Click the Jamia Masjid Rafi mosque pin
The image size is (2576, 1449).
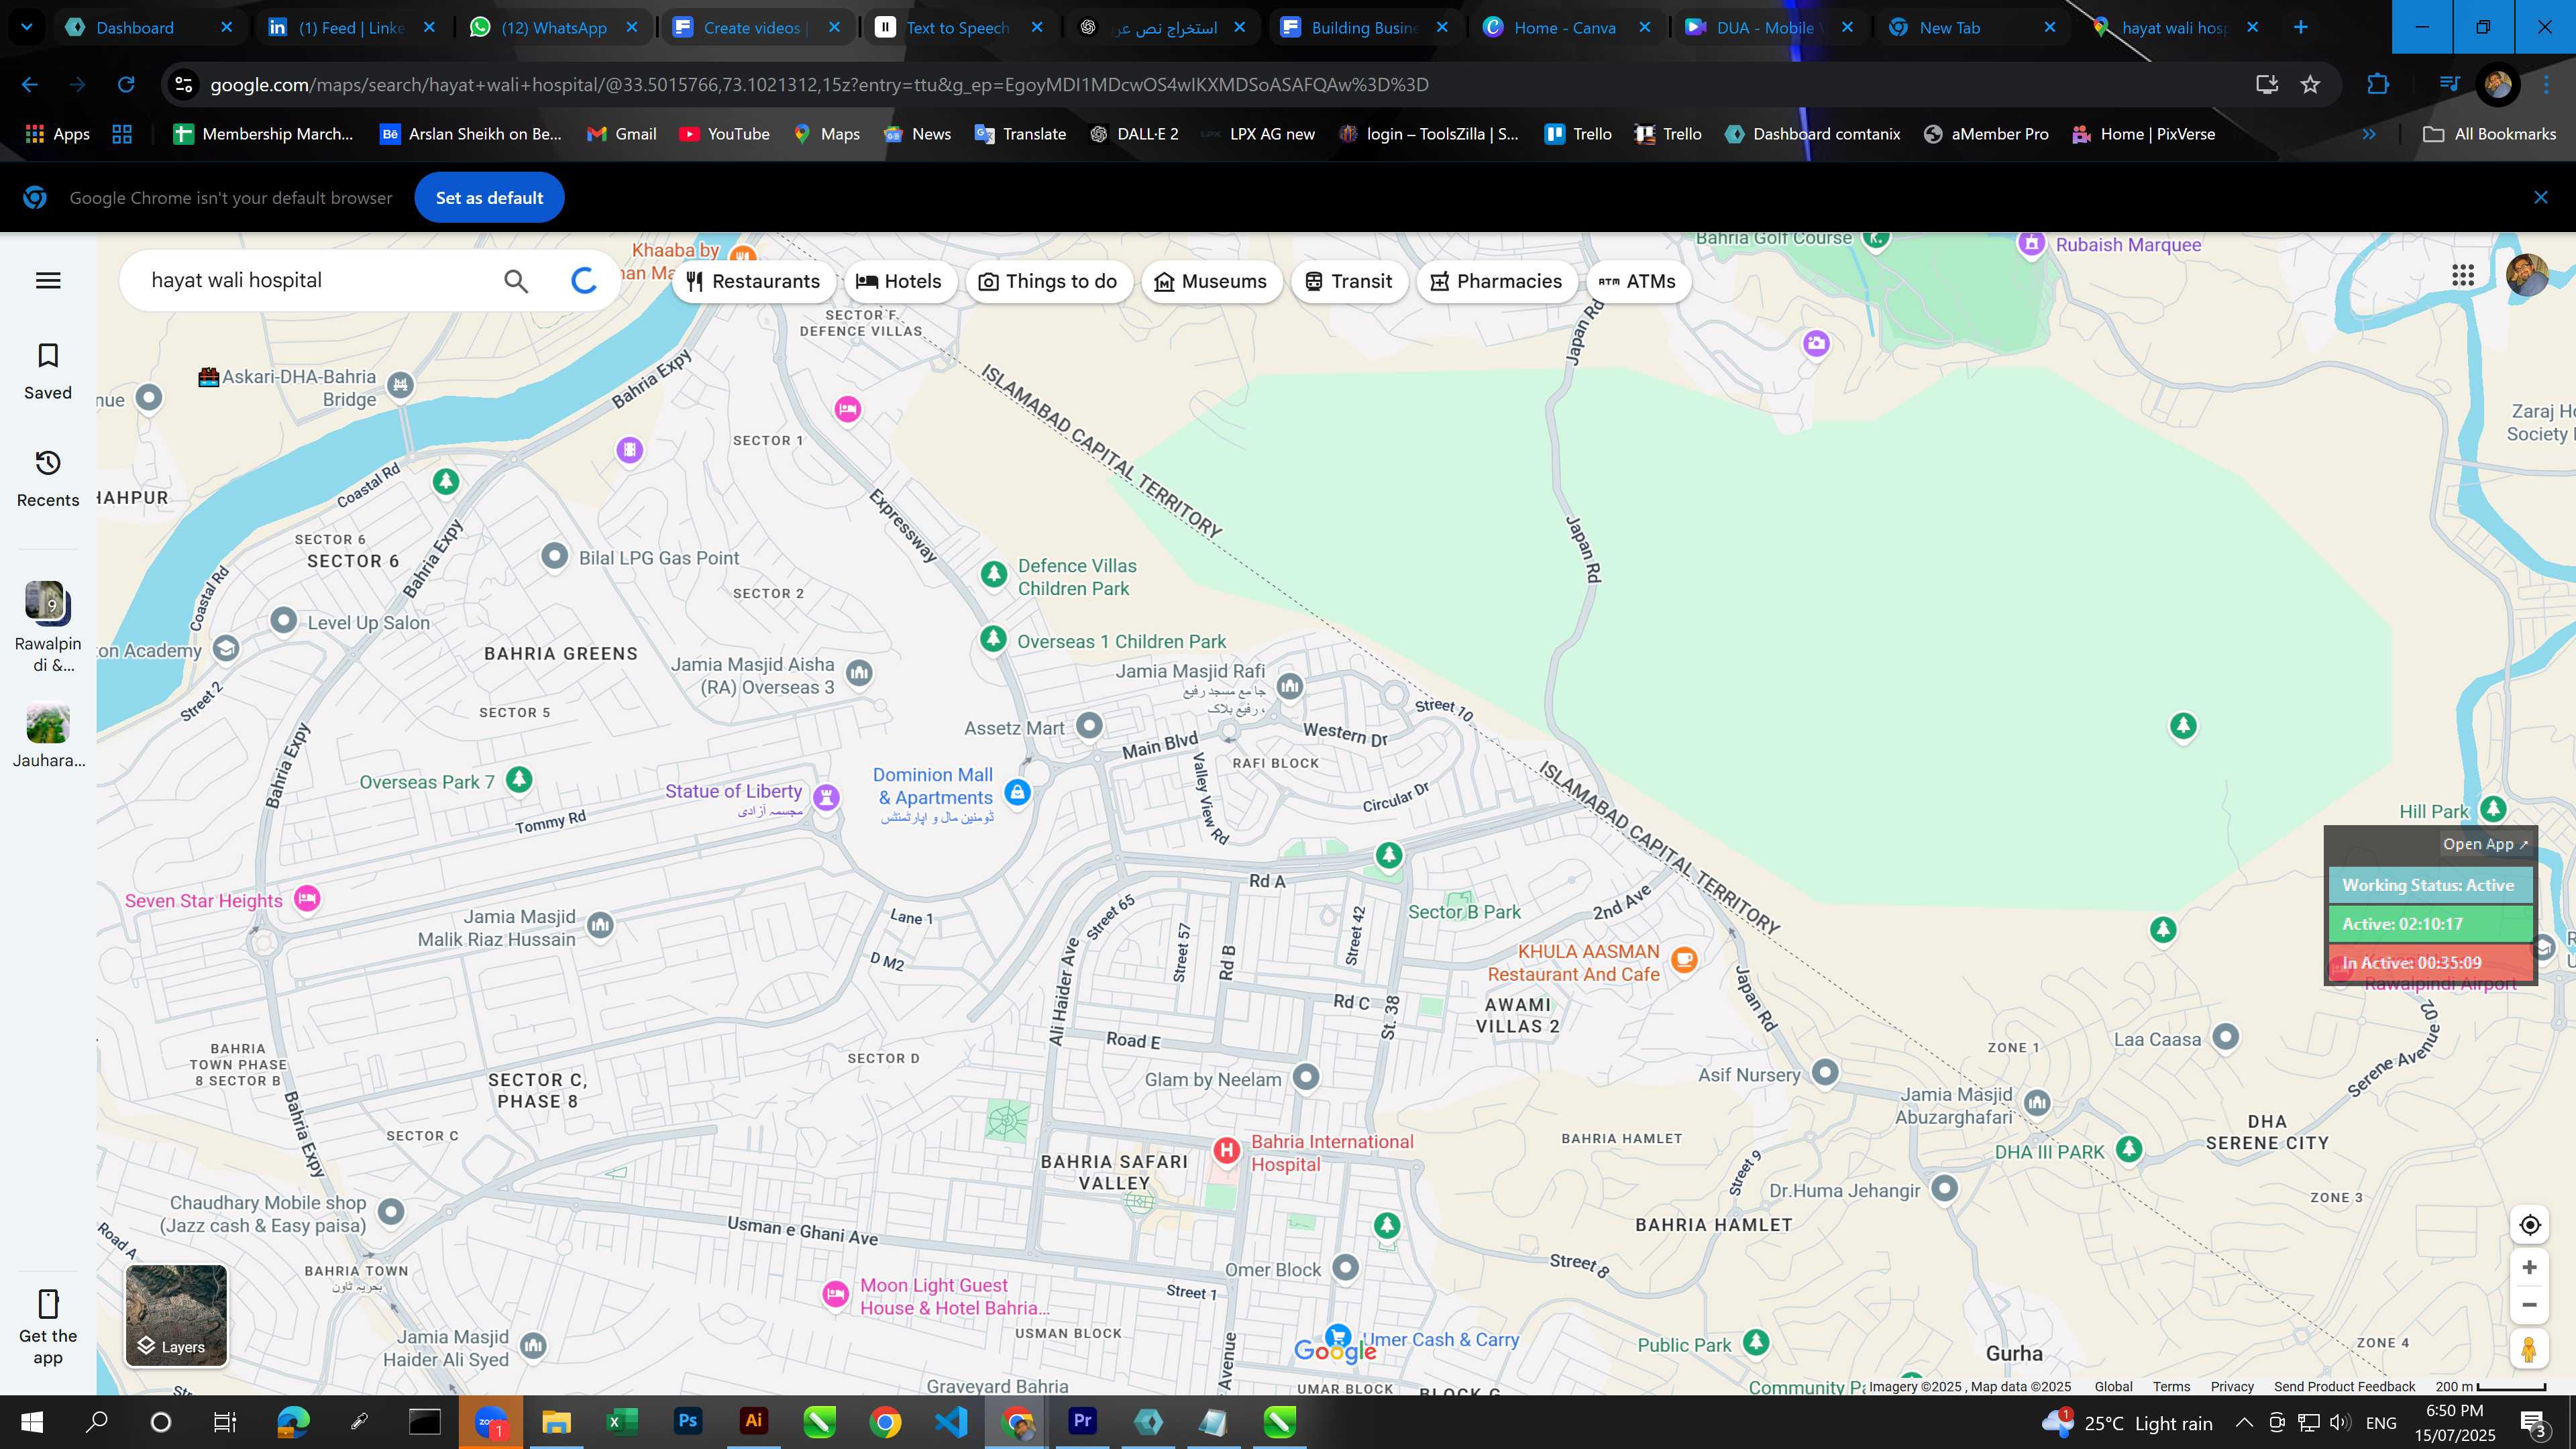point(1290,686)
